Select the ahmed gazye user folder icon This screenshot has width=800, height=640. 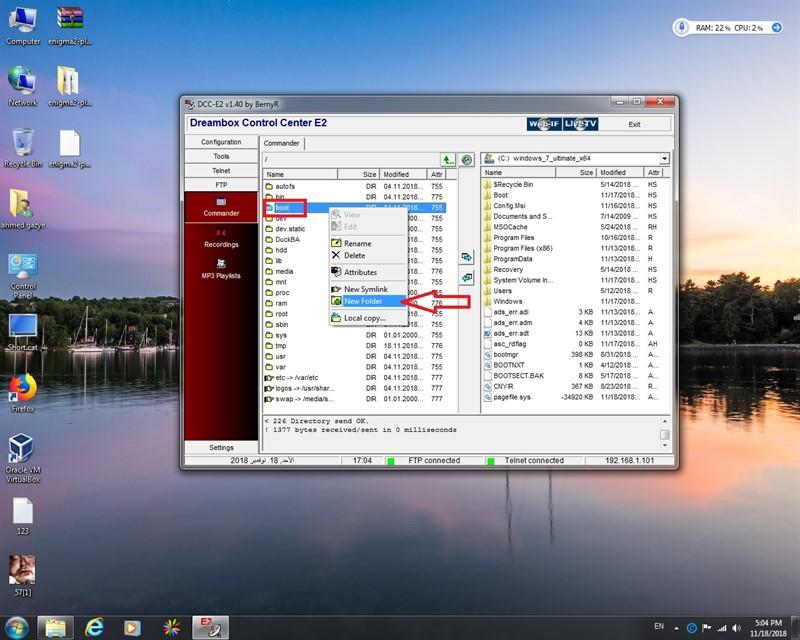23,210
